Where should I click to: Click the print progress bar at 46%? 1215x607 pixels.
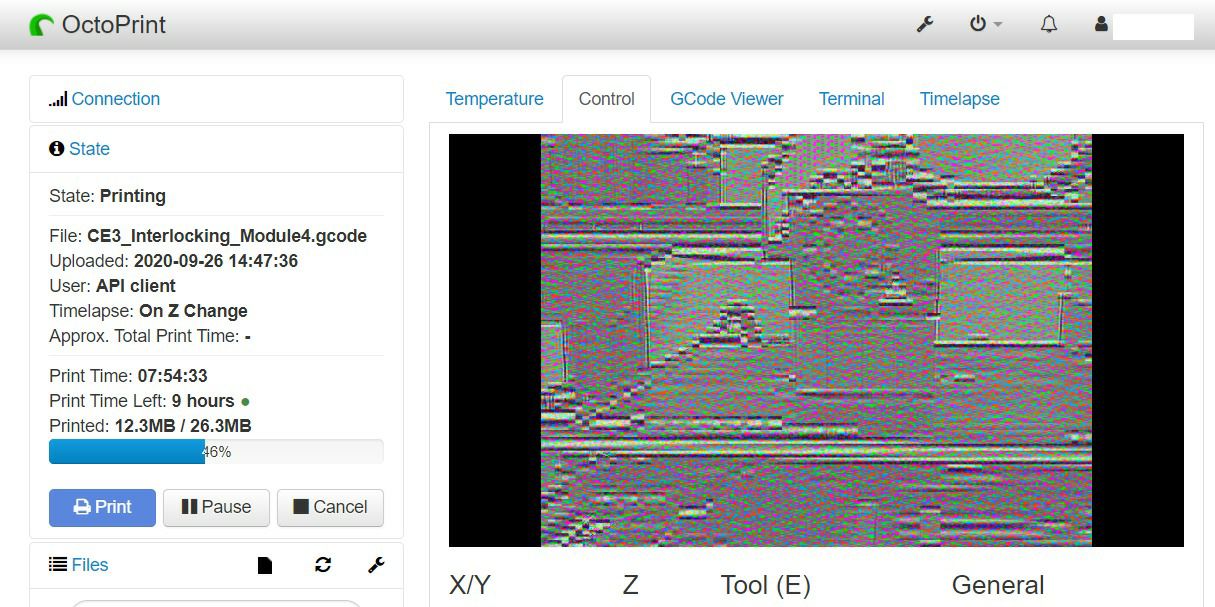click(216, 452)
